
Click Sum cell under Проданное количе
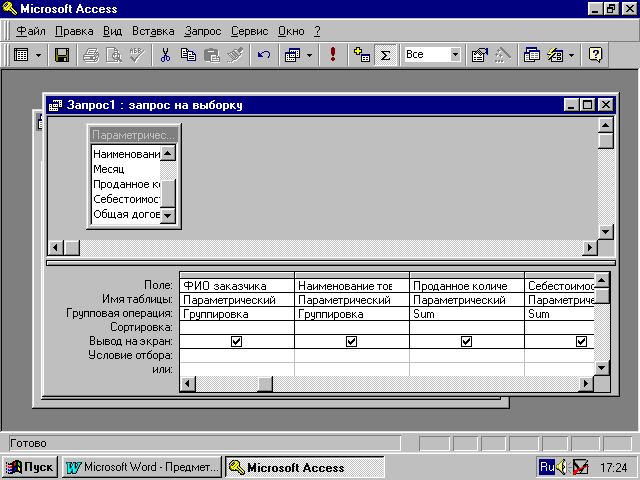[467, 314]
